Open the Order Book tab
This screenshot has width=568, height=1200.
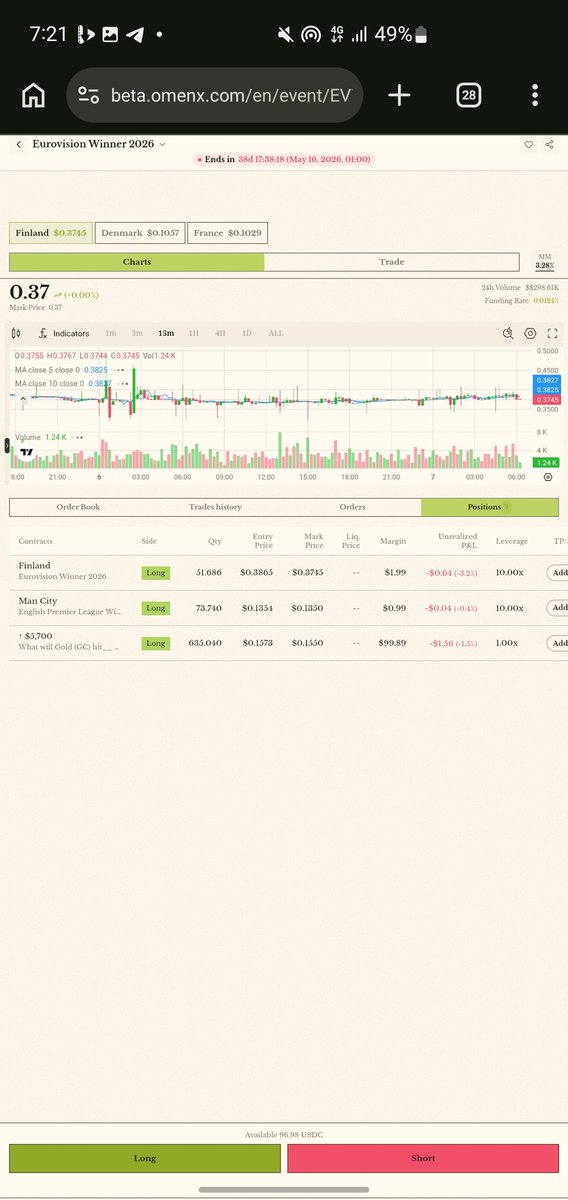(78, 507)
